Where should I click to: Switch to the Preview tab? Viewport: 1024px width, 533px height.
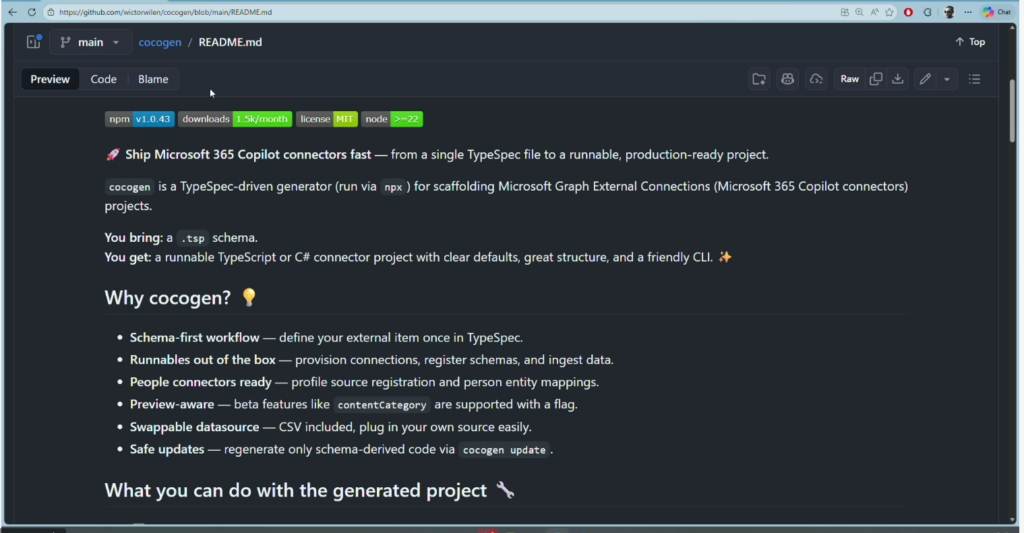(50, 79)
